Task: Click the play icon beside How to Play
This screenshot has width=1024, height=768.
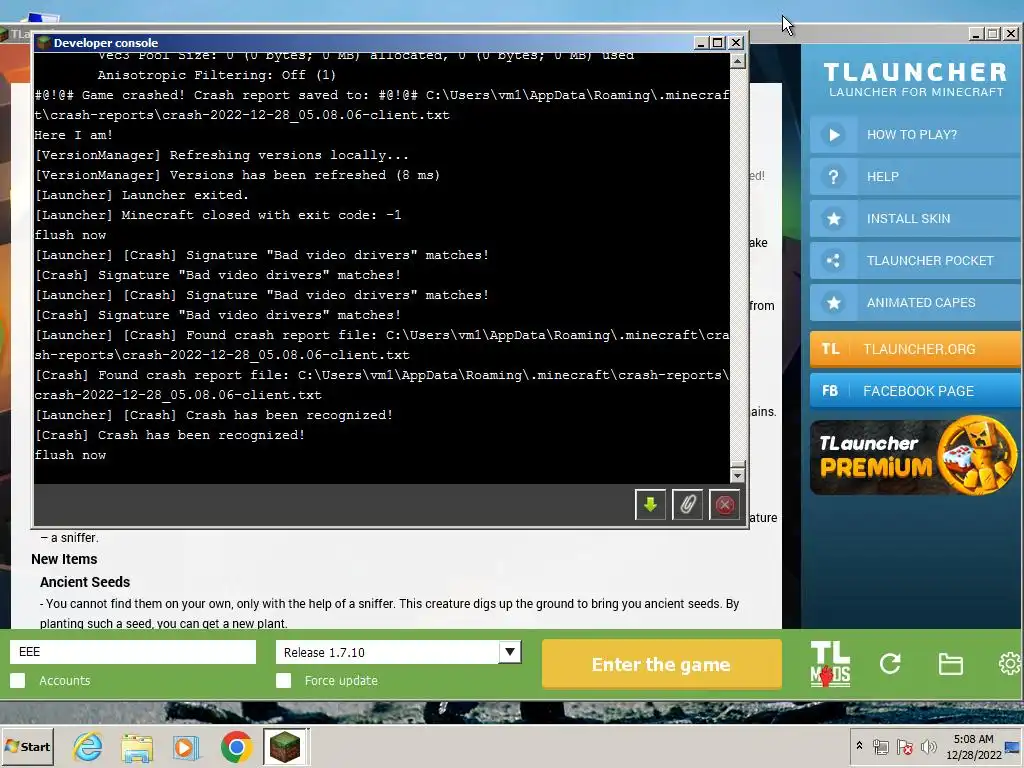Action: [x=834, y=135]
